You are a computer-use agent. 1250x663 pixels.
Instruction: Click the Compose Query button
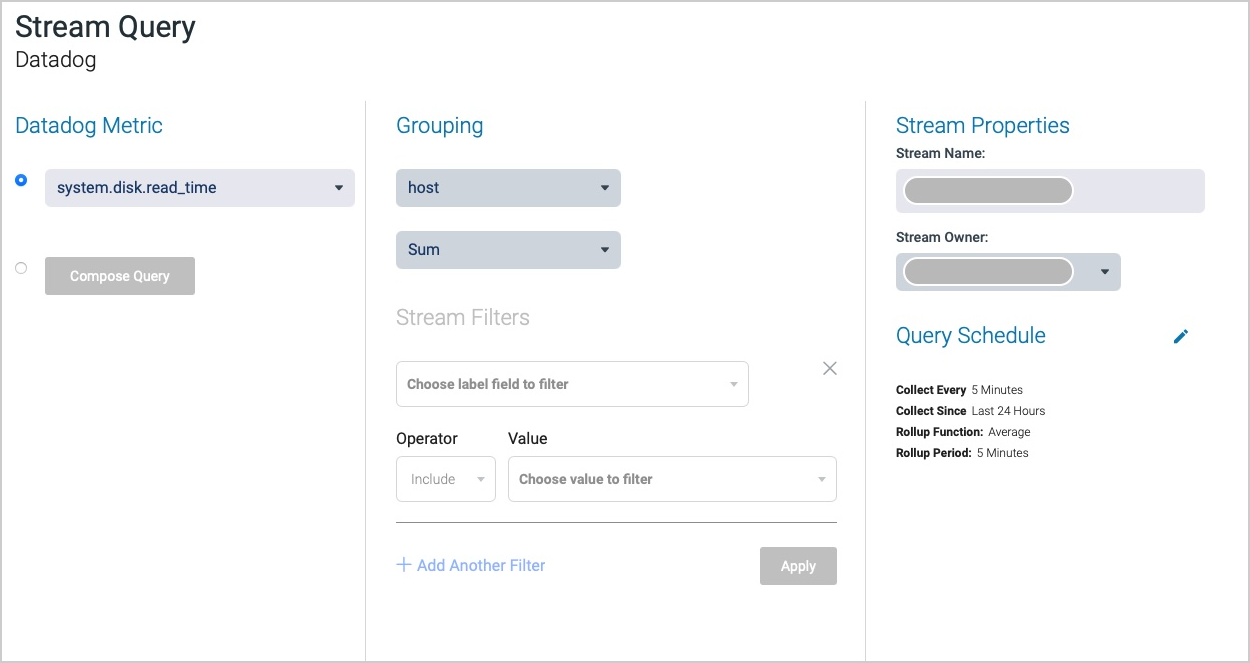[x=120, y=276]
